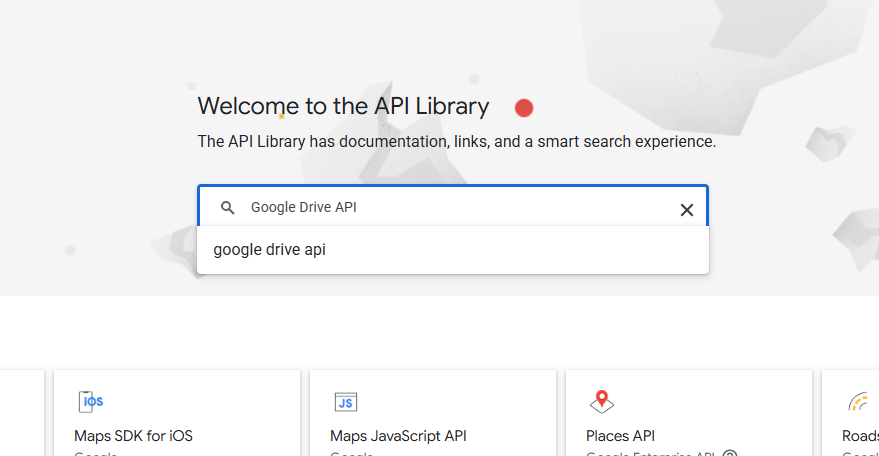This screenshot has width=879, height=456.
Task: Click the Maps JavaScript API JS icon
Action: [346, 402]
